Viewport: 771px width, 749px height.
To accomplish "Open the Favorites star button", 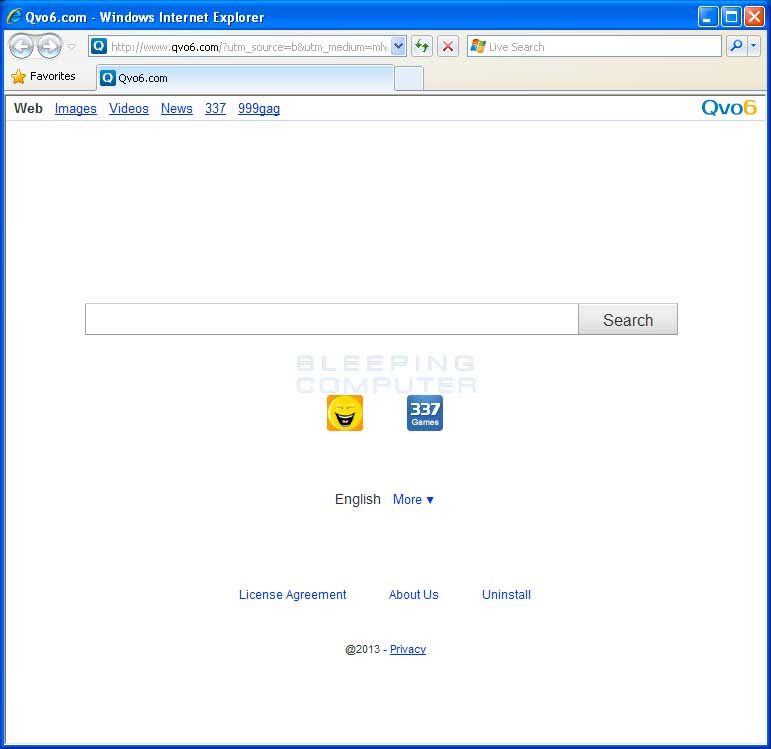I will 43,76.
